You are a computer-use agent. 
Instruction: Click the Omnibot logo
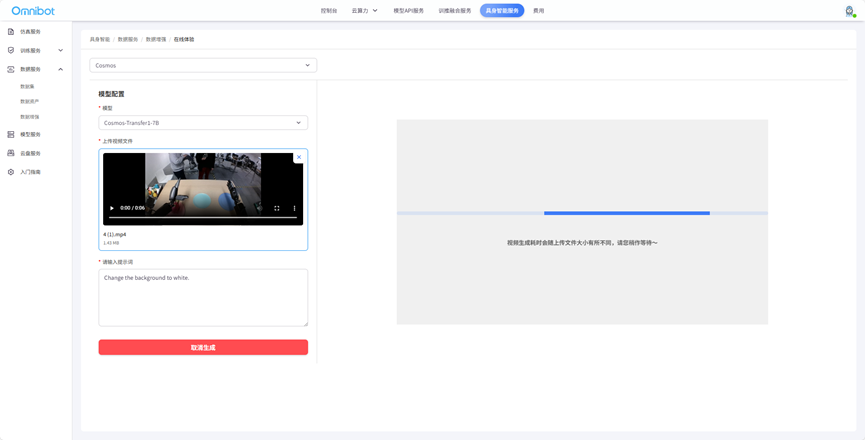tap(33, 10)
